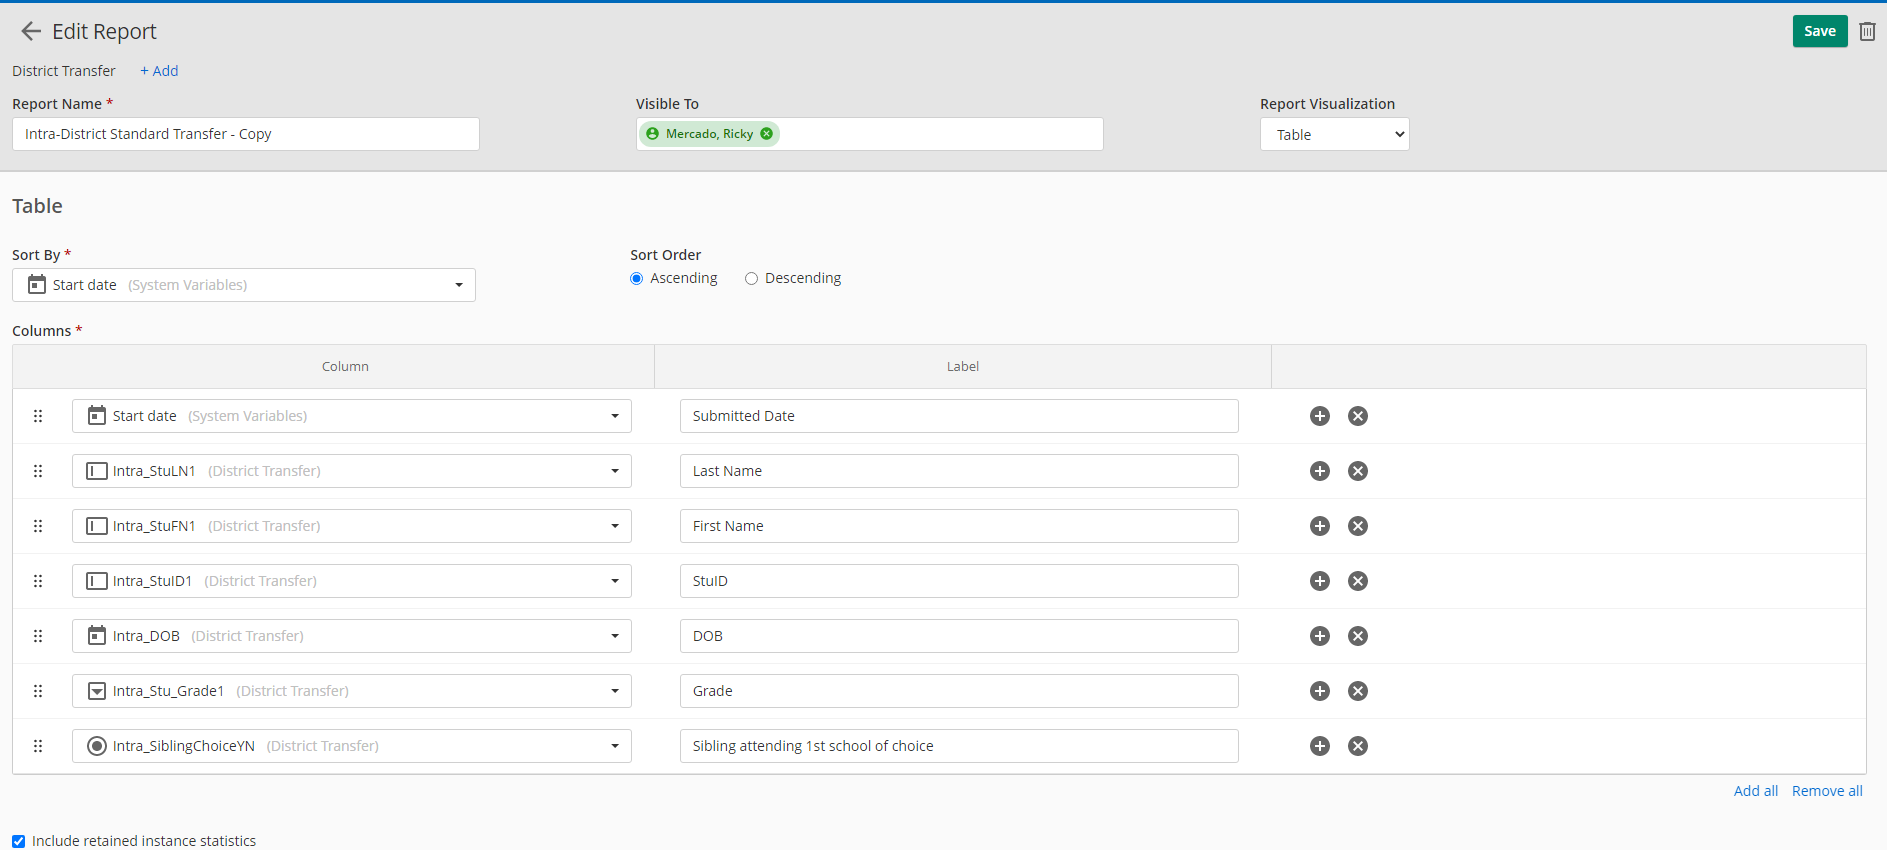Delete the report using the trash icon
Screen dimensions: 1887x850
[x=1866, y=32]
